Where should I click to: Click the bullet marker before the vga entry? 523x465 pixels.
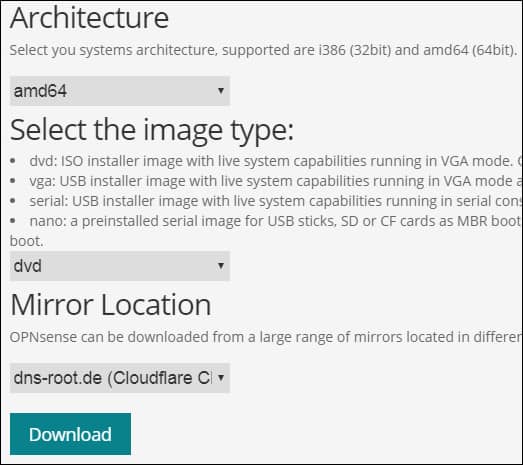[x=13, y=181]
